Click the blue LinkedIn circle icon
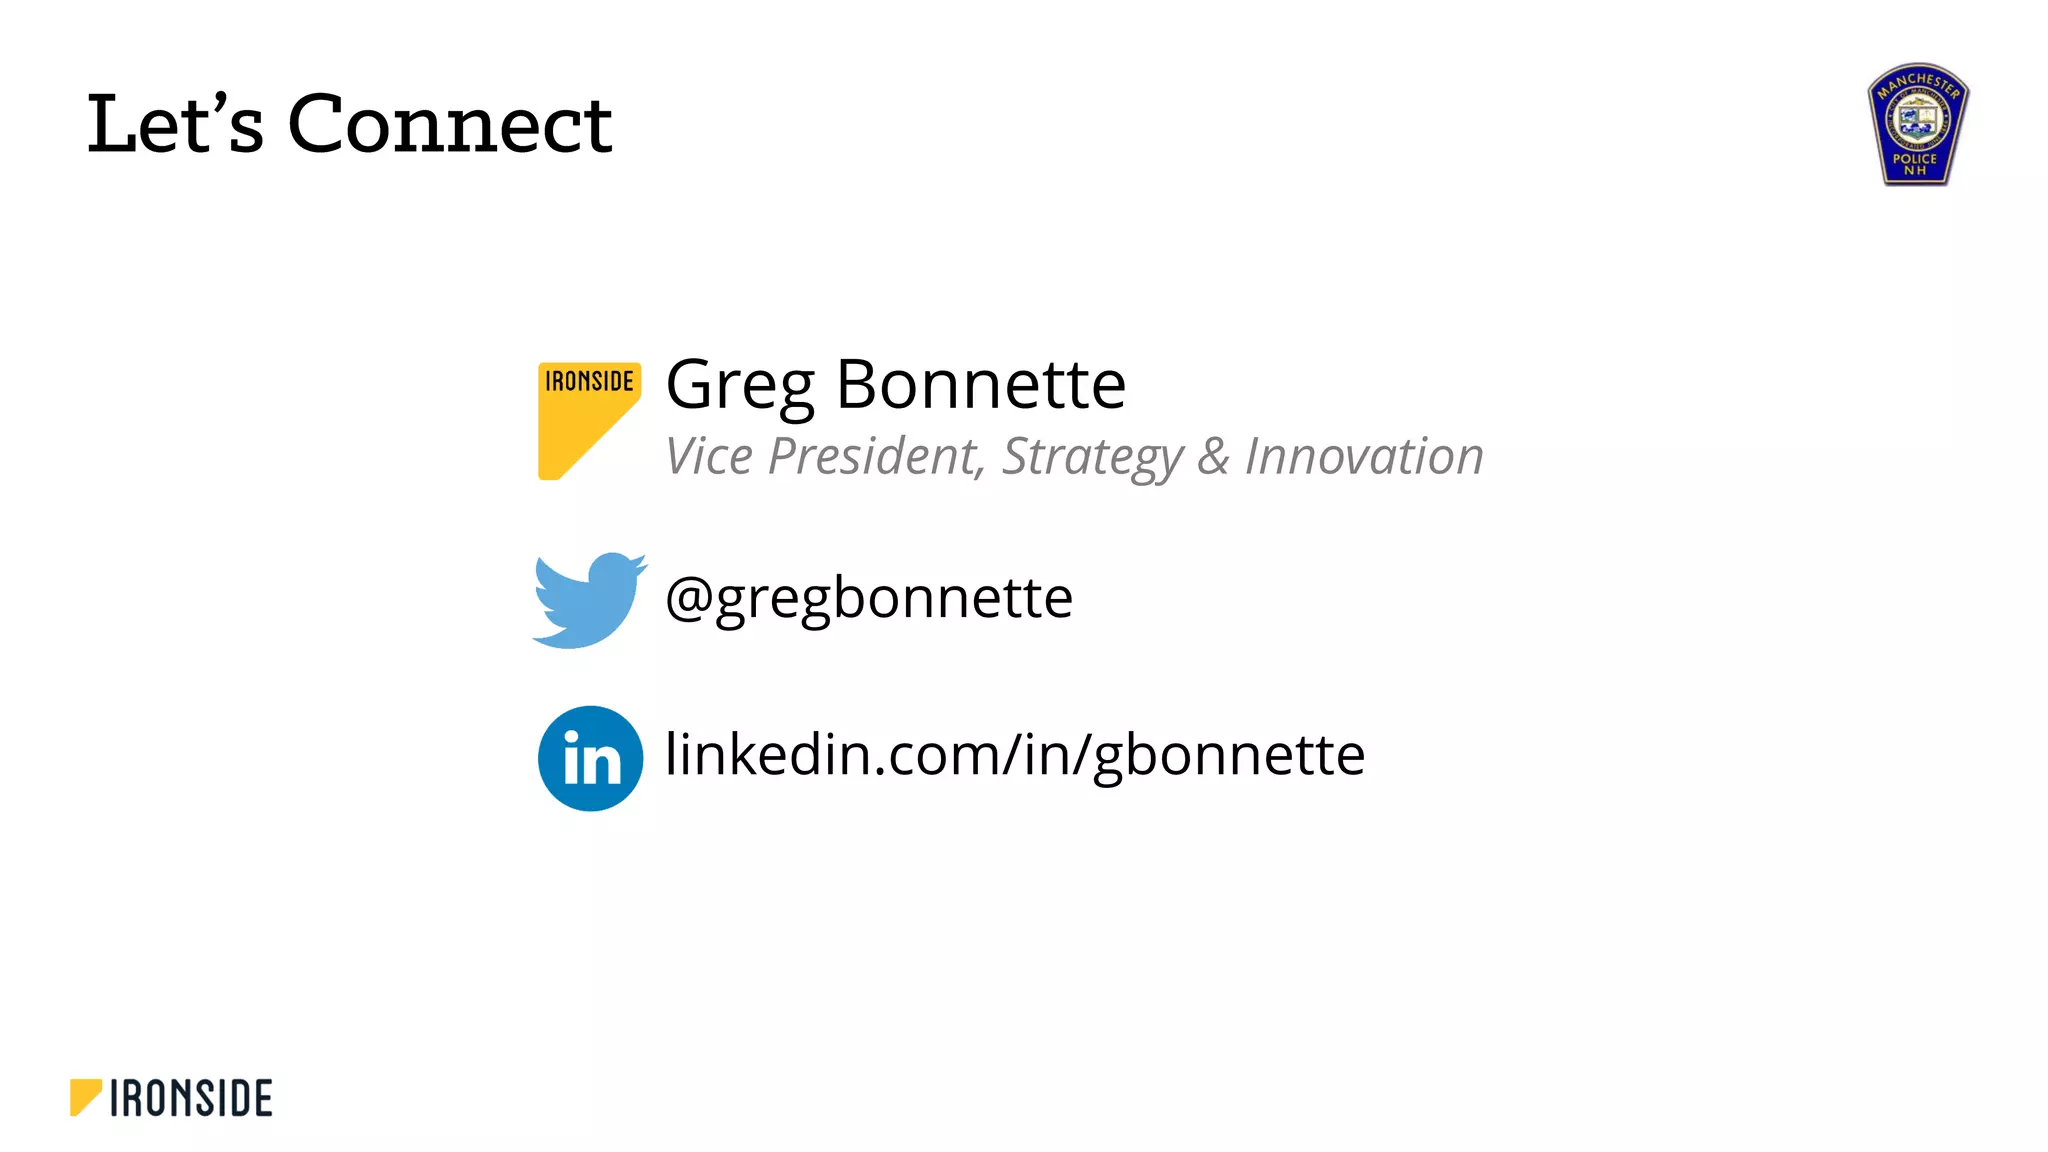The width and height of the screenshot is (2048, 1152). pyautogui.click(x=590, y=758)
